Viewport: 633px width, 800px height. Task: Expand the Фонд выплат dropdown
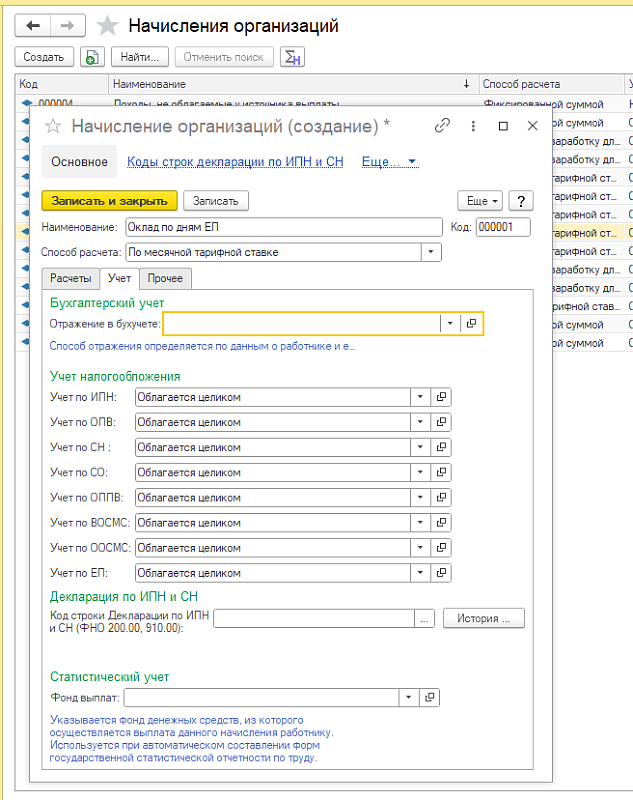tap(408, 697)
